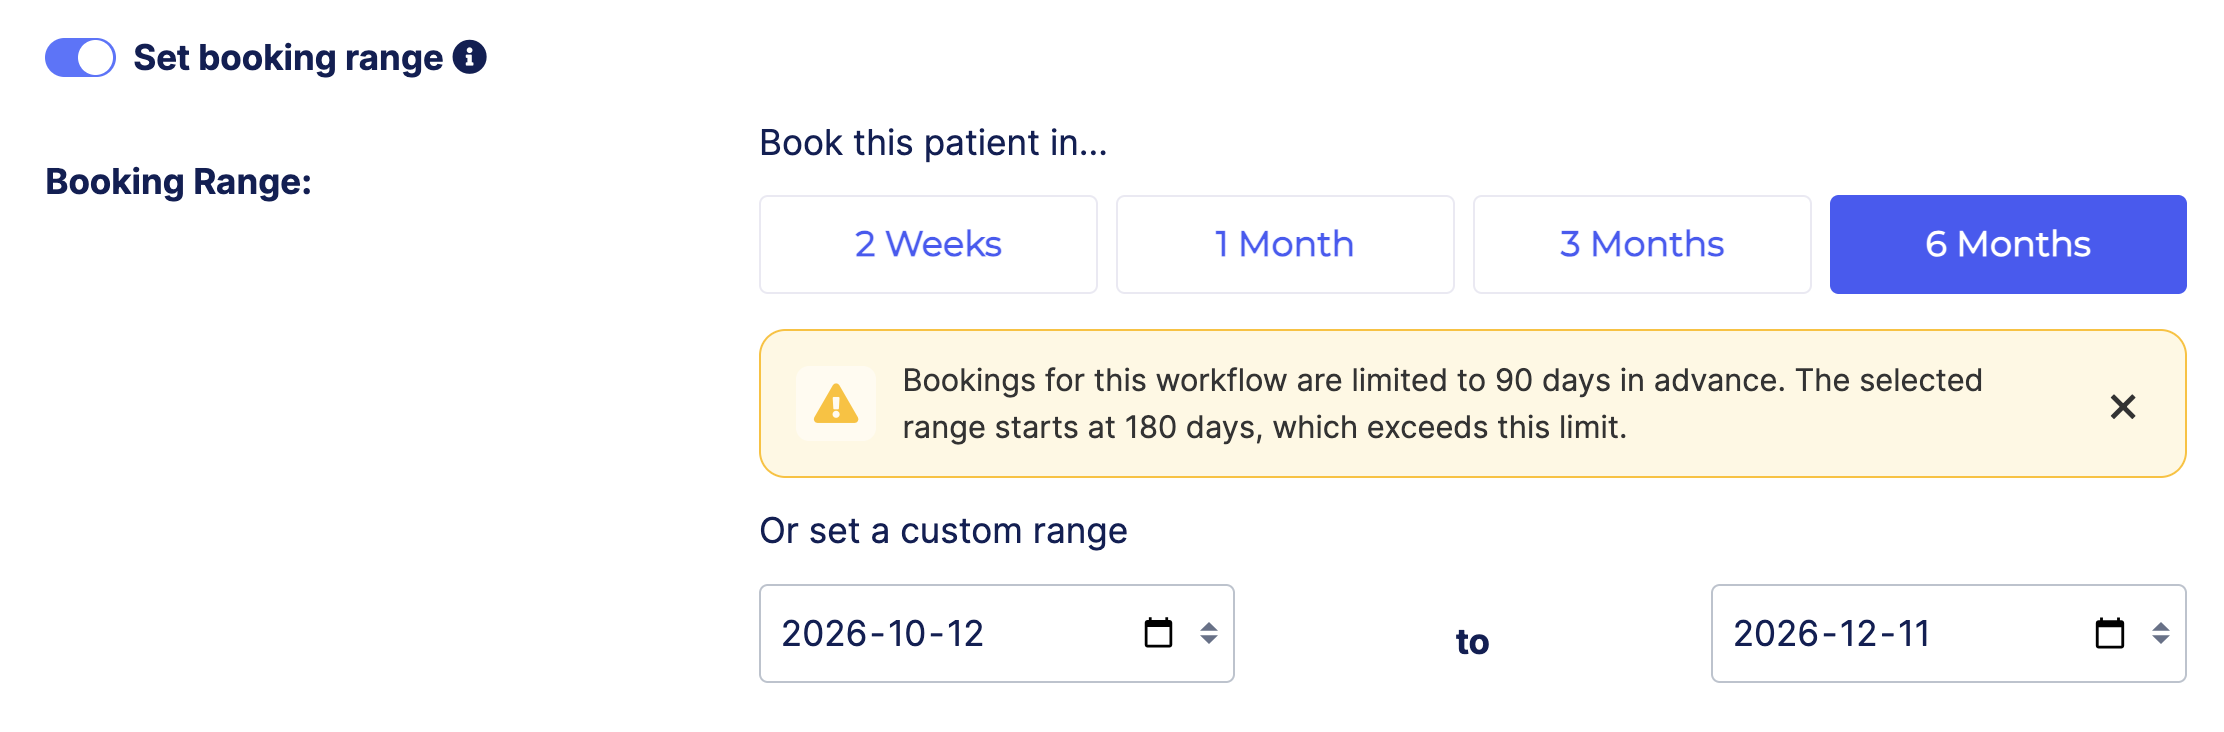Click the day segment of the 2026-12-11 end date
The image size is (2224, 732).
coord(1914,633)
